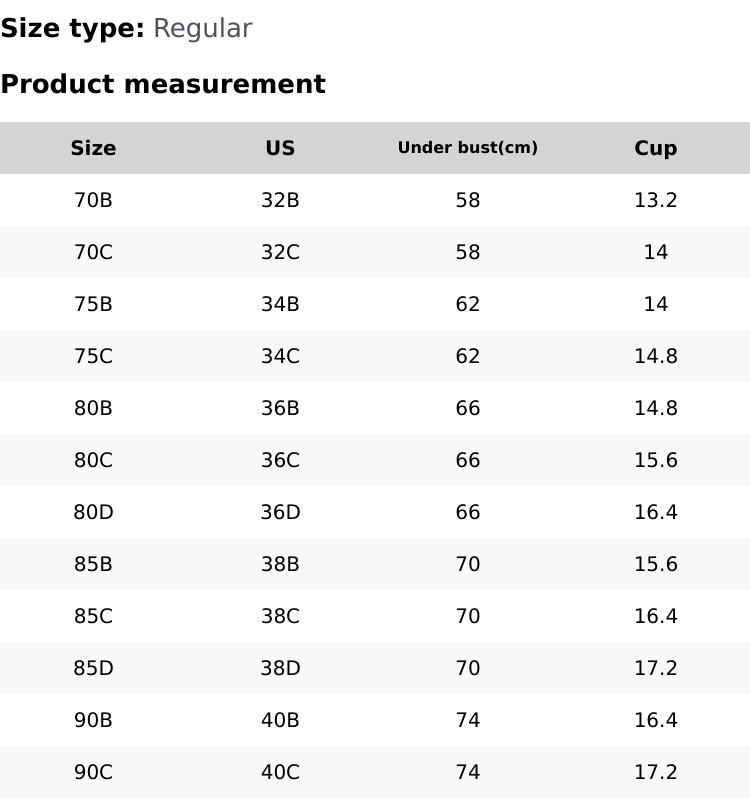Click the 34B US size cell
The height and width of the screenshot is (798, 750).
point(280,304)
